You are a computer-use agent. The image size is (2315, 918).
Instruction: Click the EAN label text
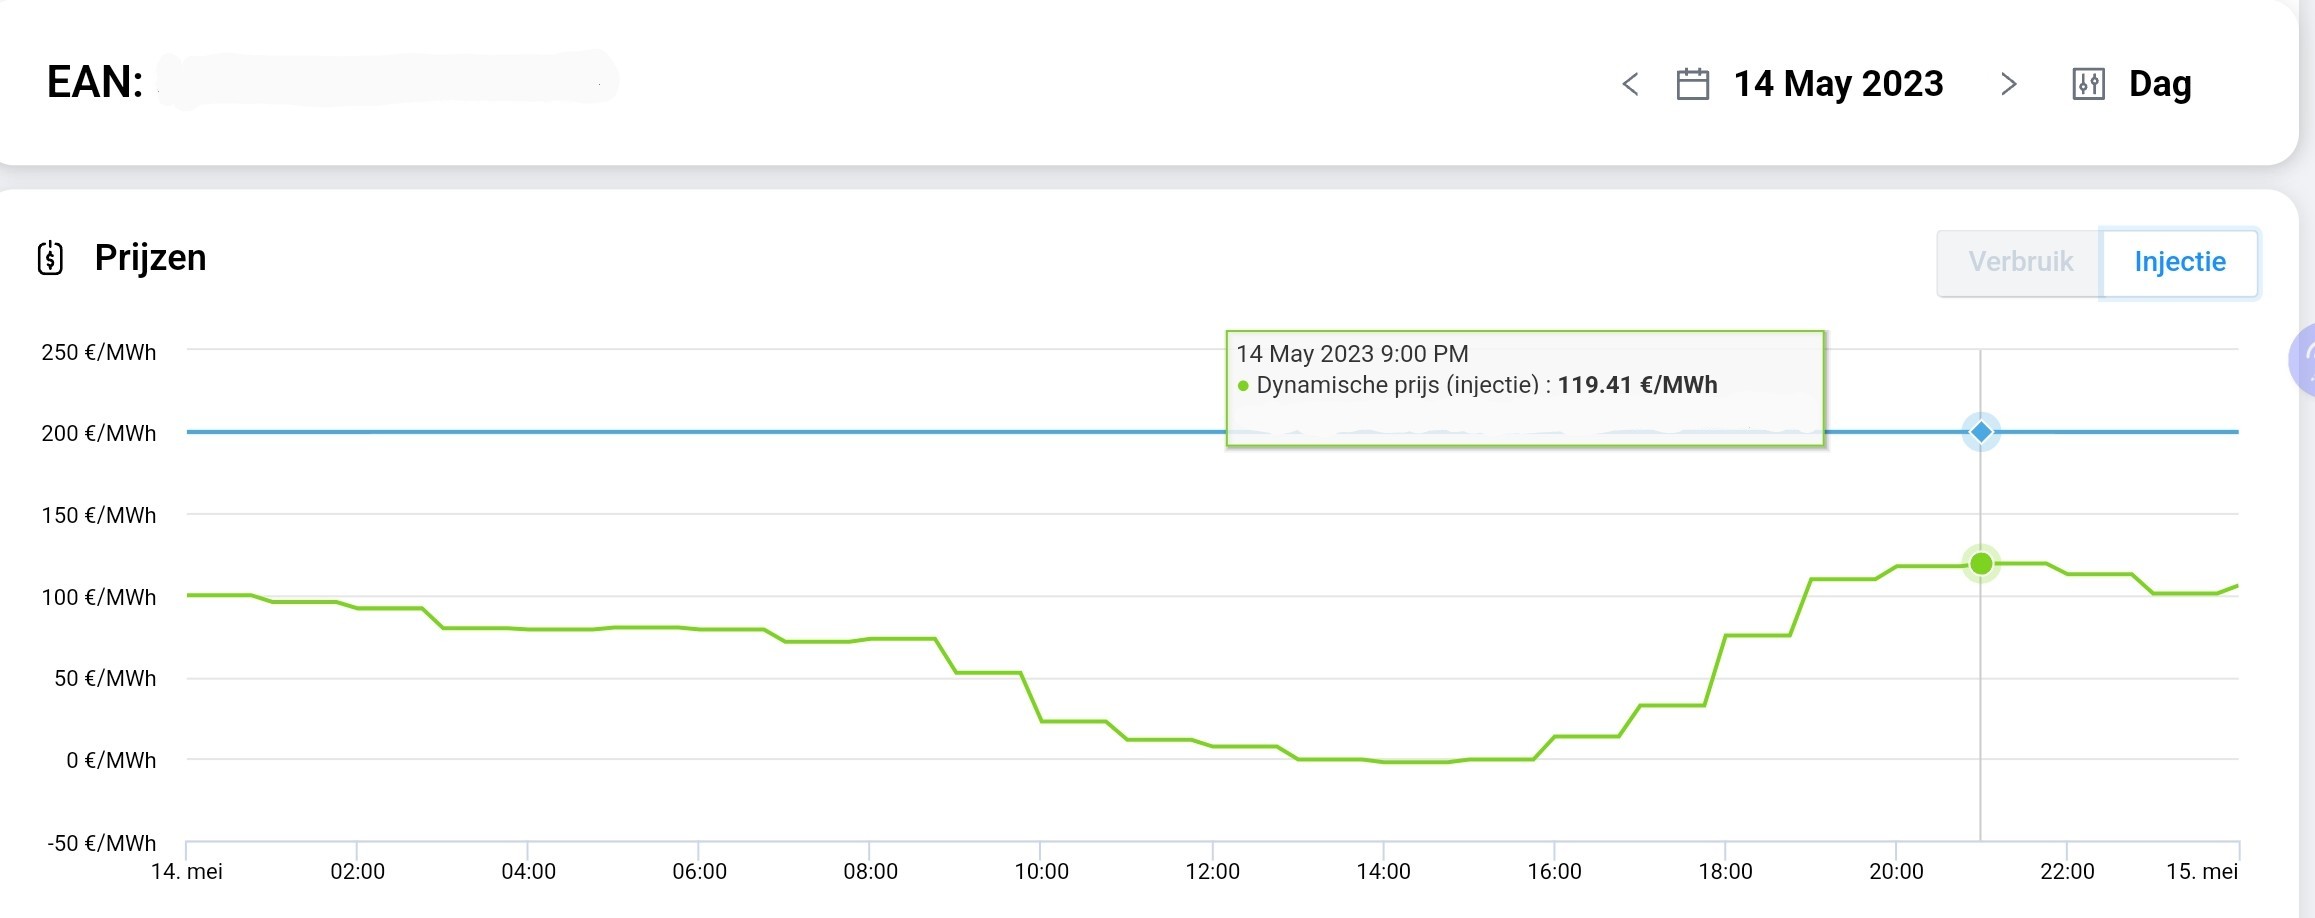click(x=95, y=82)
